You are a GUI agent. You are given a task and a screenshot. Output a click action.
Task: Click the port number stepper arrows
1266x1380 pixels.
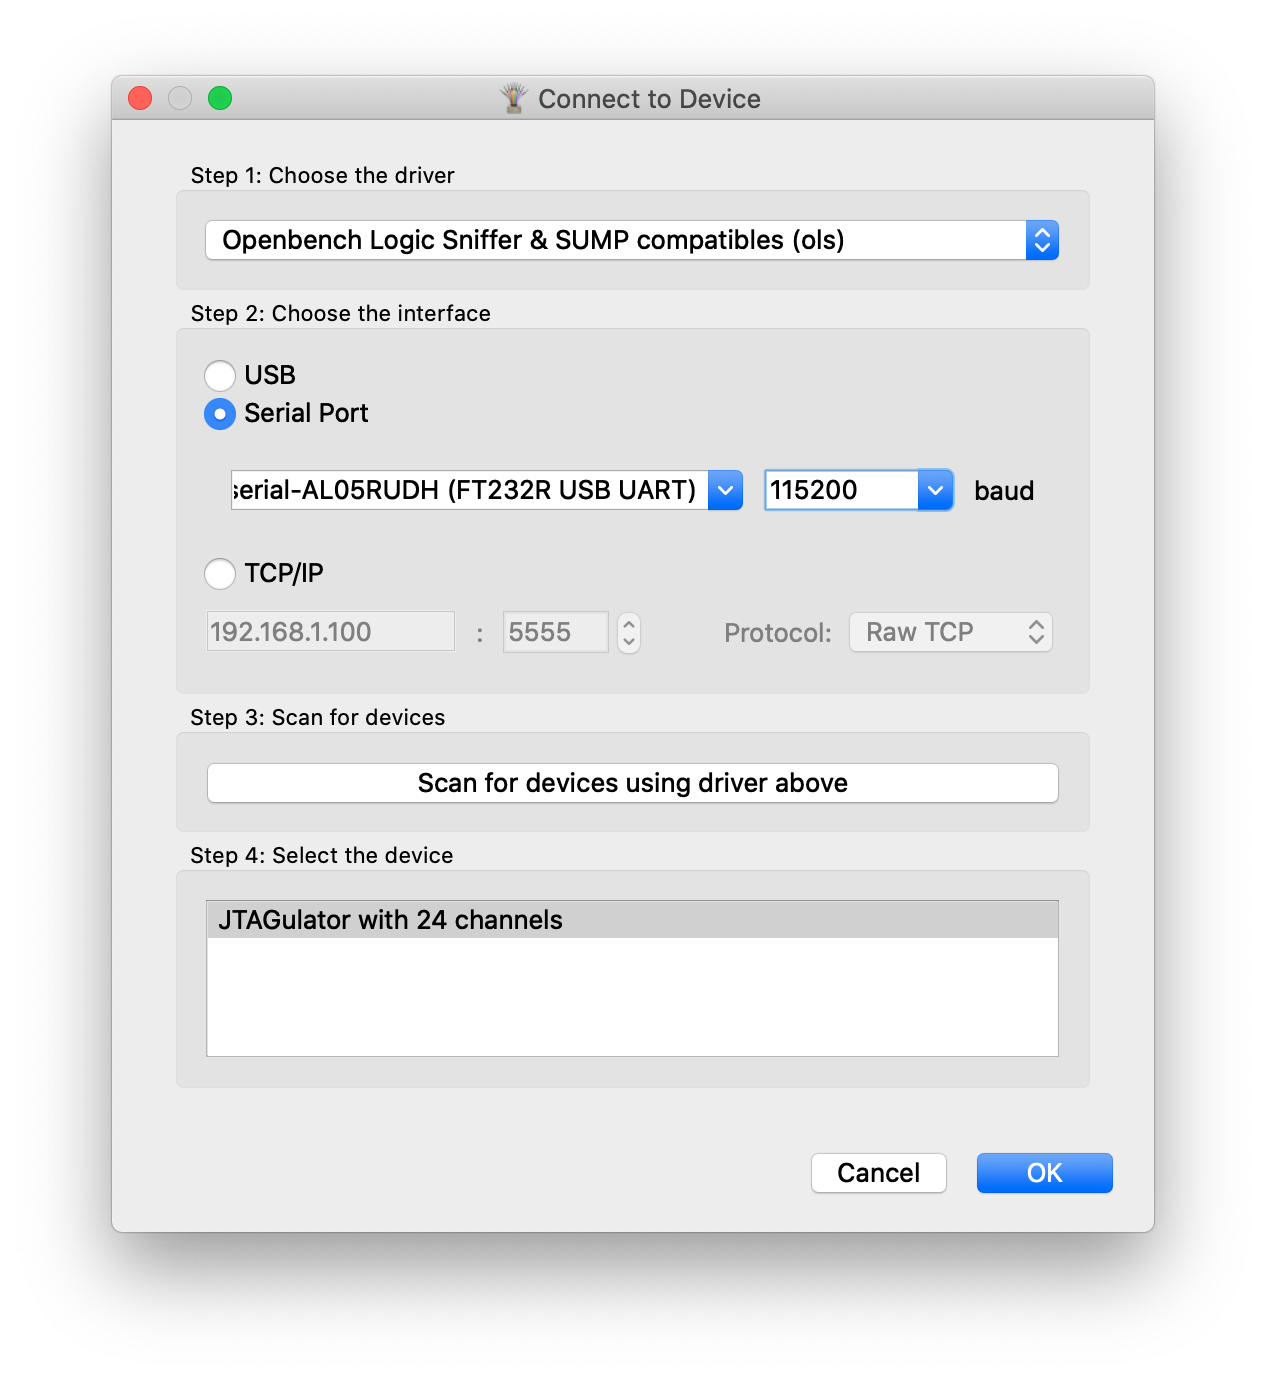click(x=629, y=632)
